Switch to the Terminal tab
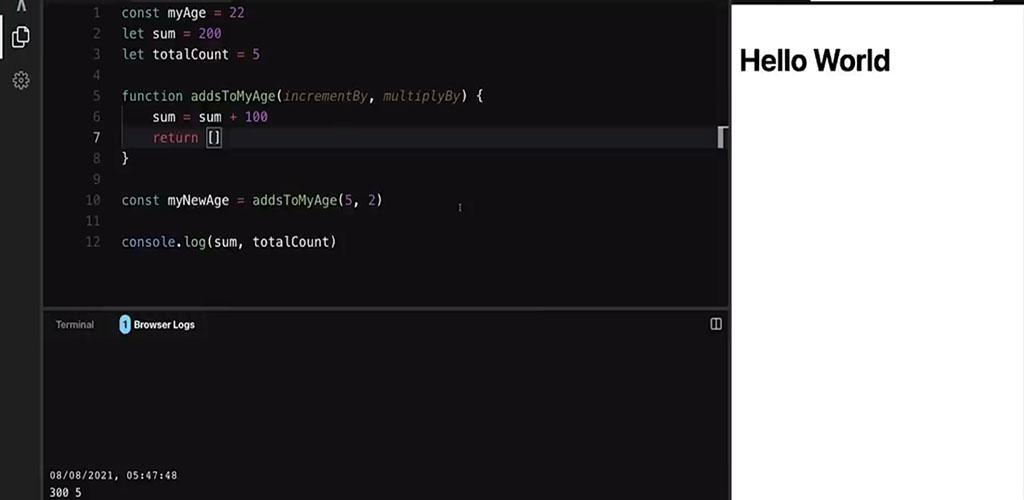 pyautogui.click(x=74, y=324)
